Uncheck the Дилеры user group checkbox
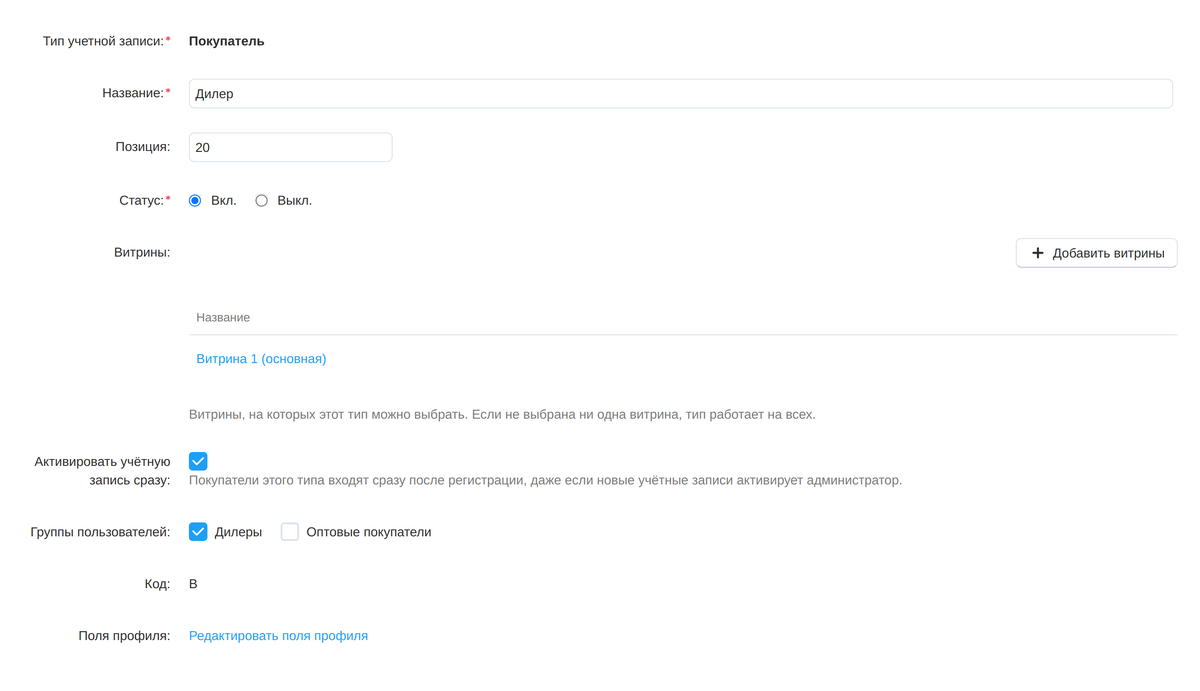Image resolution: width=1200 pixels, height=691 pixels. click(198, 532)
